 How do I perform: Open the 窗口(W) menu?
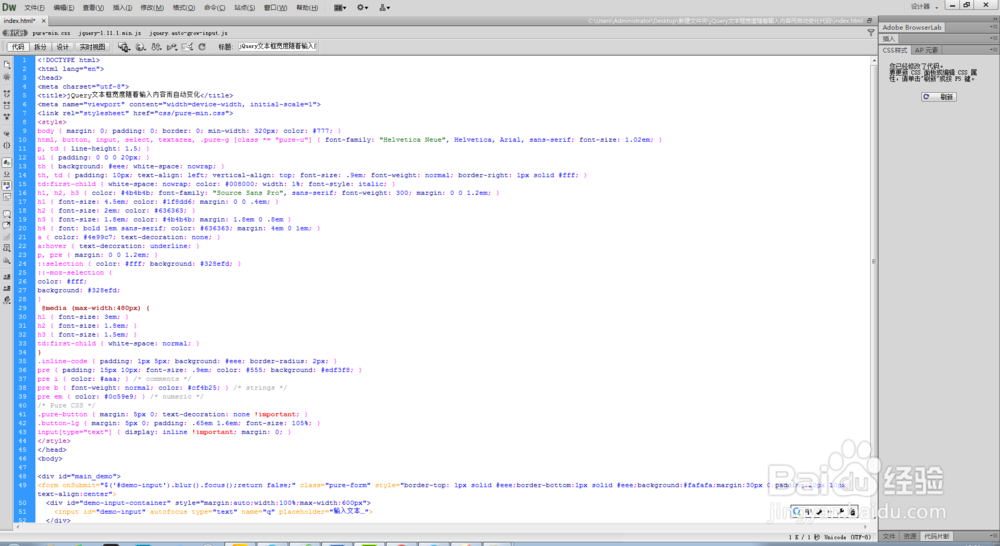(276, 8)
